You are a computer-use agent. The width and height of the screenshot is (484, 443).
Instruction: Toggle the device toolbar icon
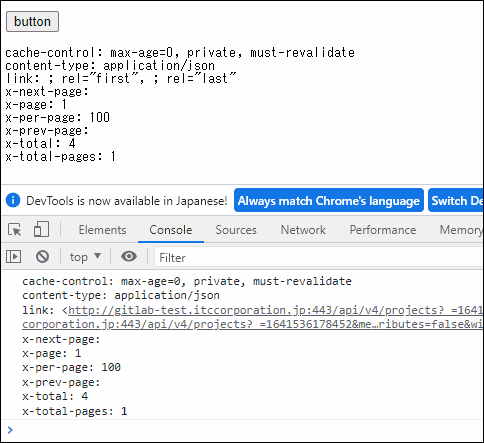pyautogui.click(x=41, y=230)
